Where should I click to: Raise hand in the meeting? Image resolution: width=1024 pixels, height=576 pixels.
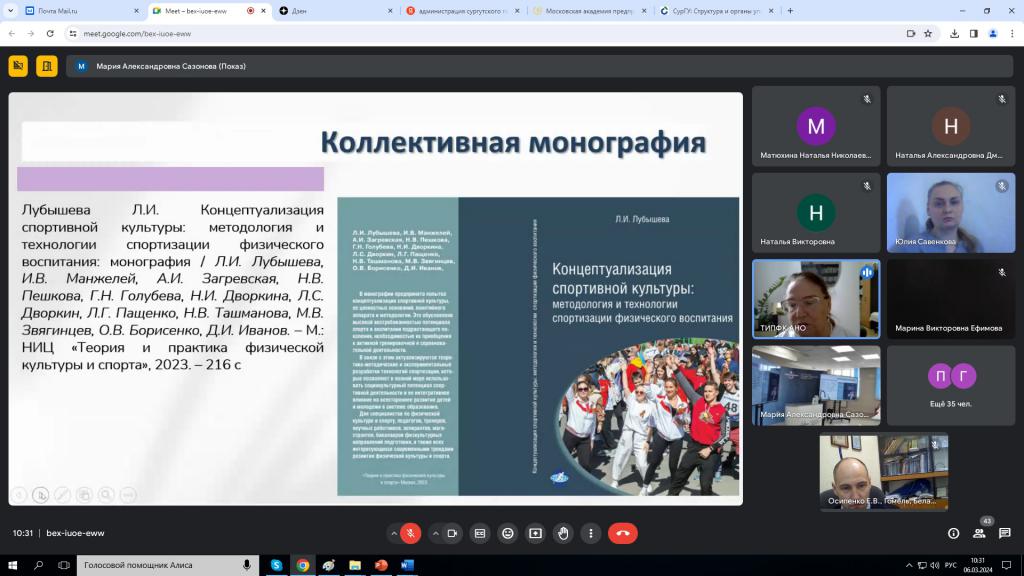pyautogui.click(x=564, y=533)
